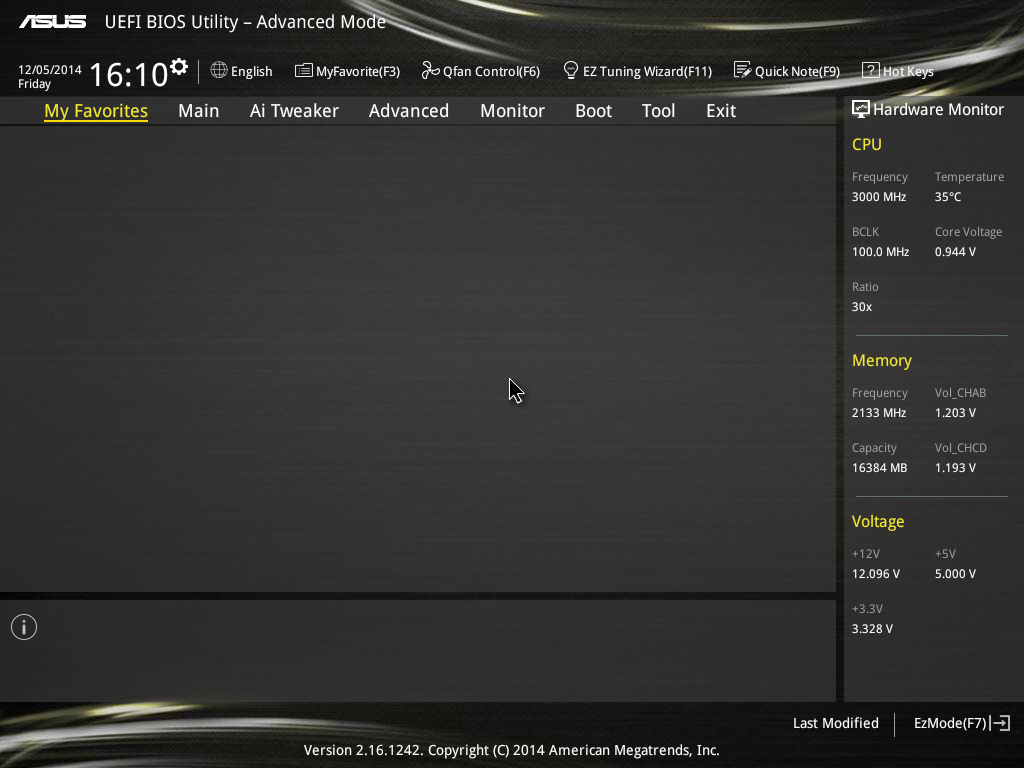1024x768 pixels.
Task: Click the 12/05/2014 date
Action: pyautogui.click(x=50, y=69)
